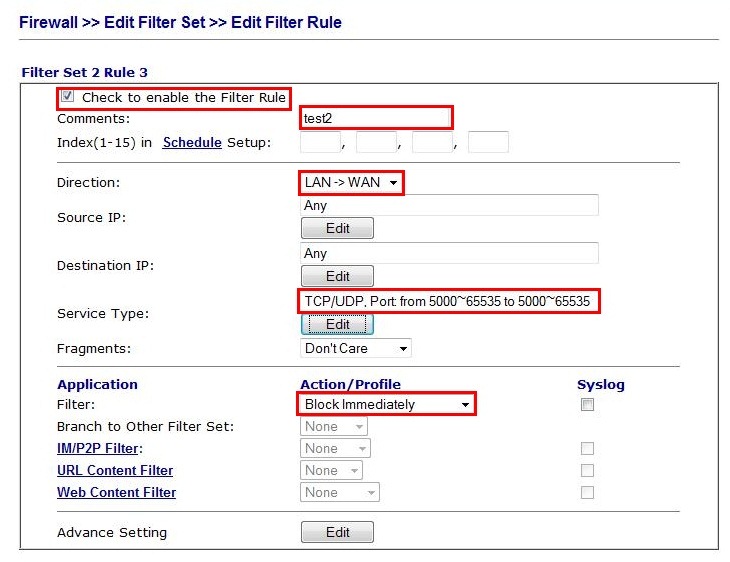This screenshot has width=730, height=562.
Task: Click the first schedule index box
Action: [320, 142]
